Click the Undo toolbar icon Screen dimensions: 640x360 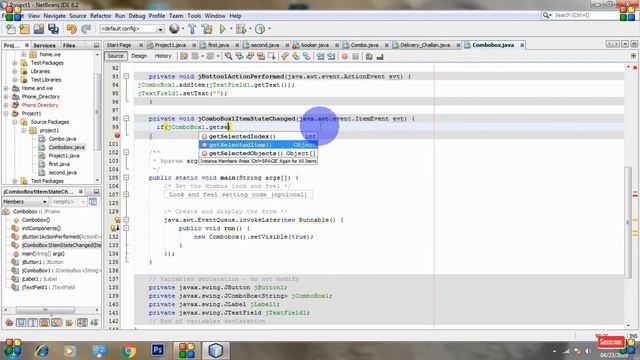pos(72,29)
